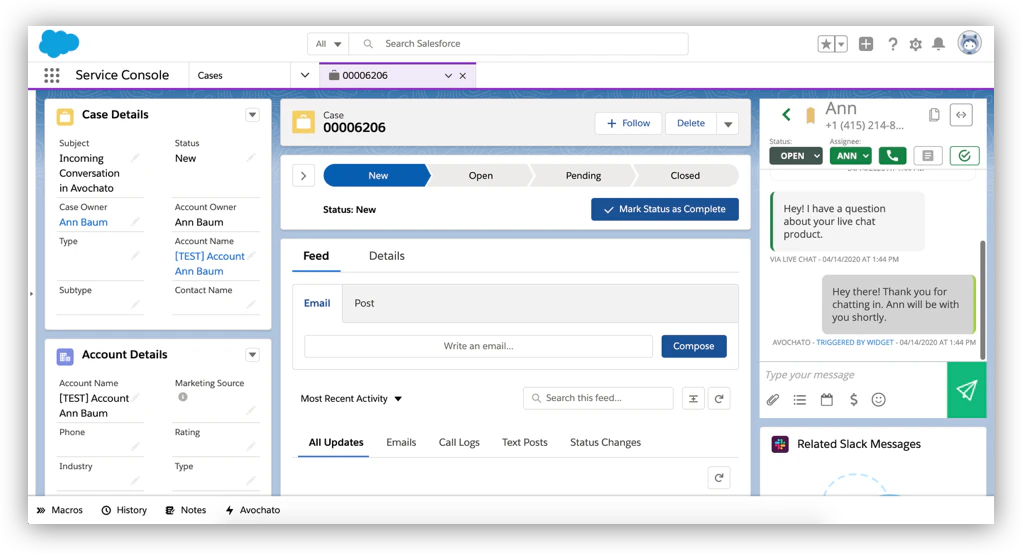Screen dimensions: 1022x554
Task: Open the Setup gear icon
Action: [x=916, y=44]
